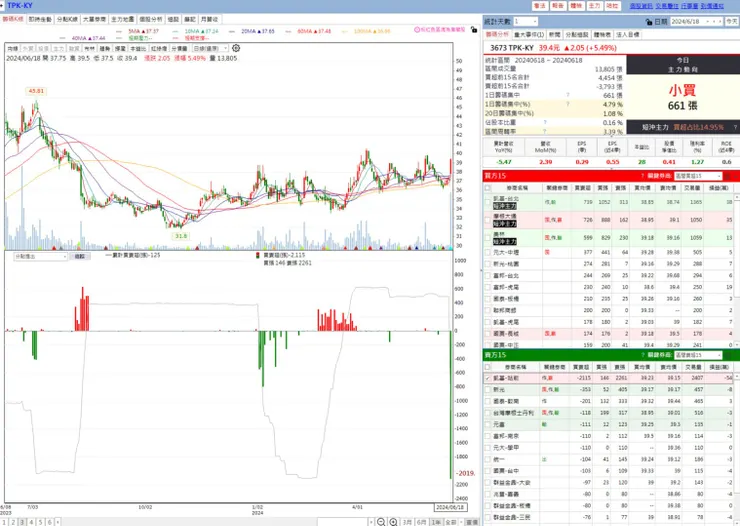740x526 pixels.
Task: Click the 買超 column header in 買方15 table
Action: [582, 188]
